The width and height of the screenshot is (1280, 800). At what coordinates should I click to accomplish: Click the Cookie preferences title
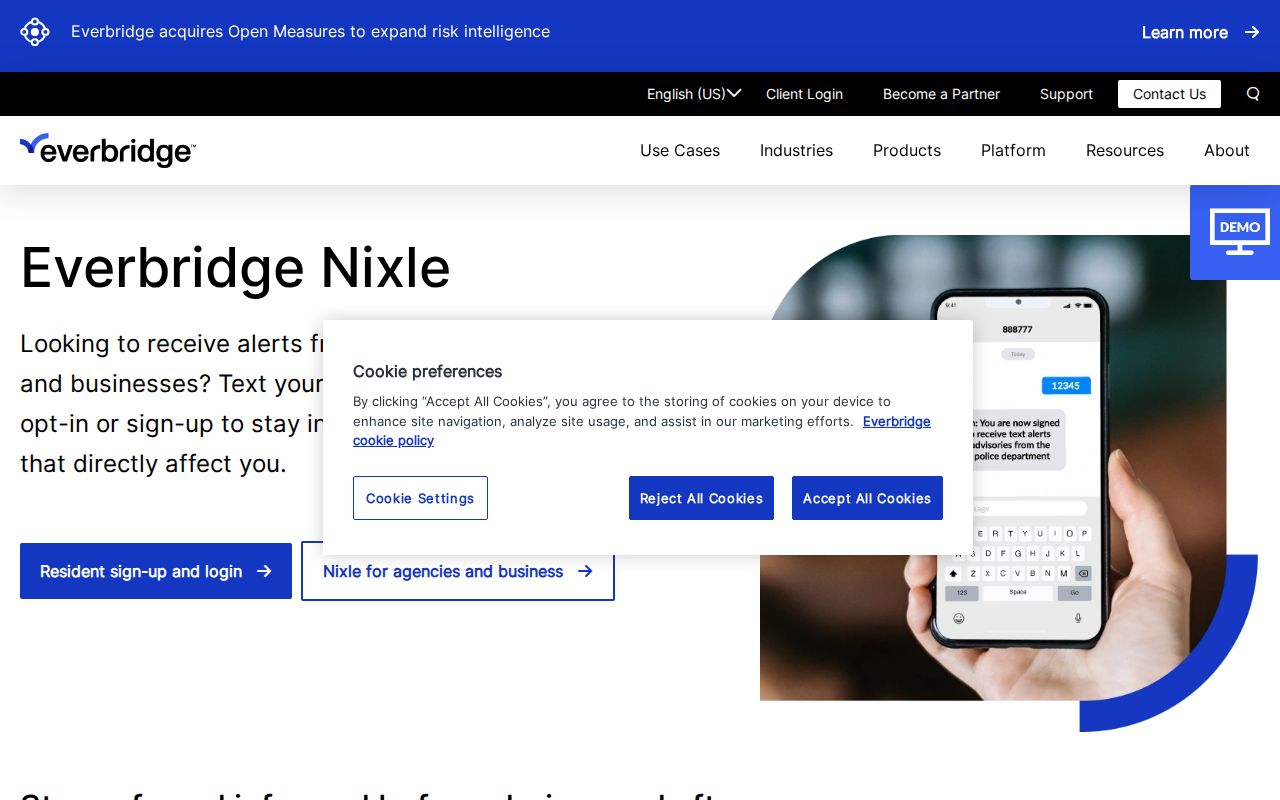[x=427, y=371]
